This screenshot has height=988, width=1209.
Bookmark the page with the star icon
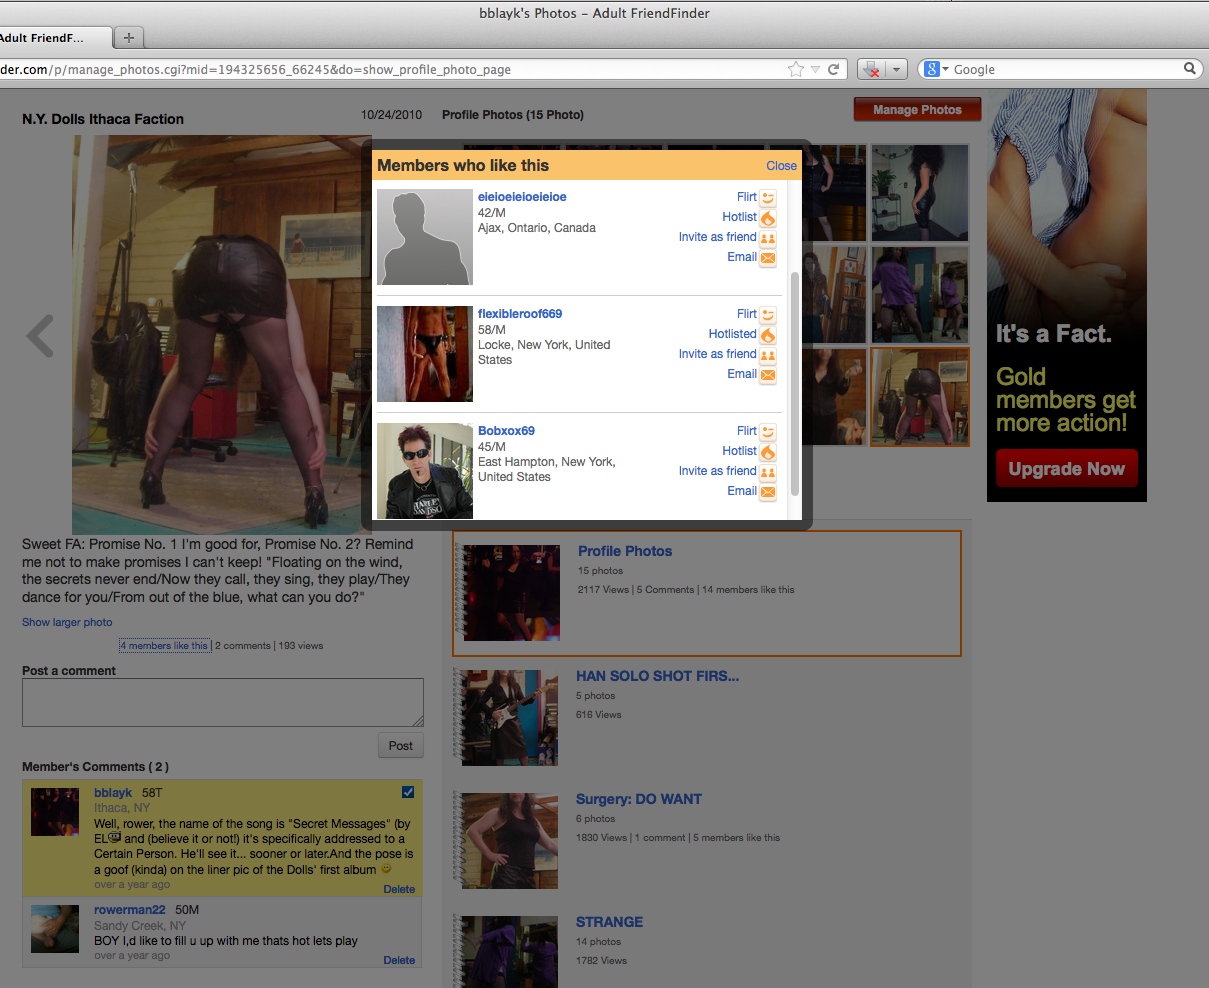[795, 69]
